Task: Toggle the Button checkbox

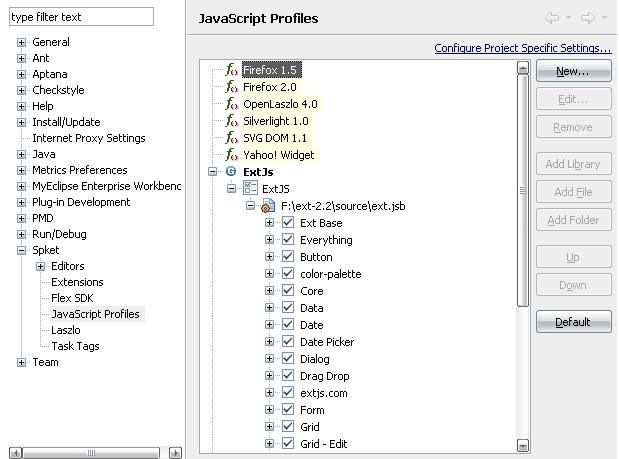Action: coord(288,257)
